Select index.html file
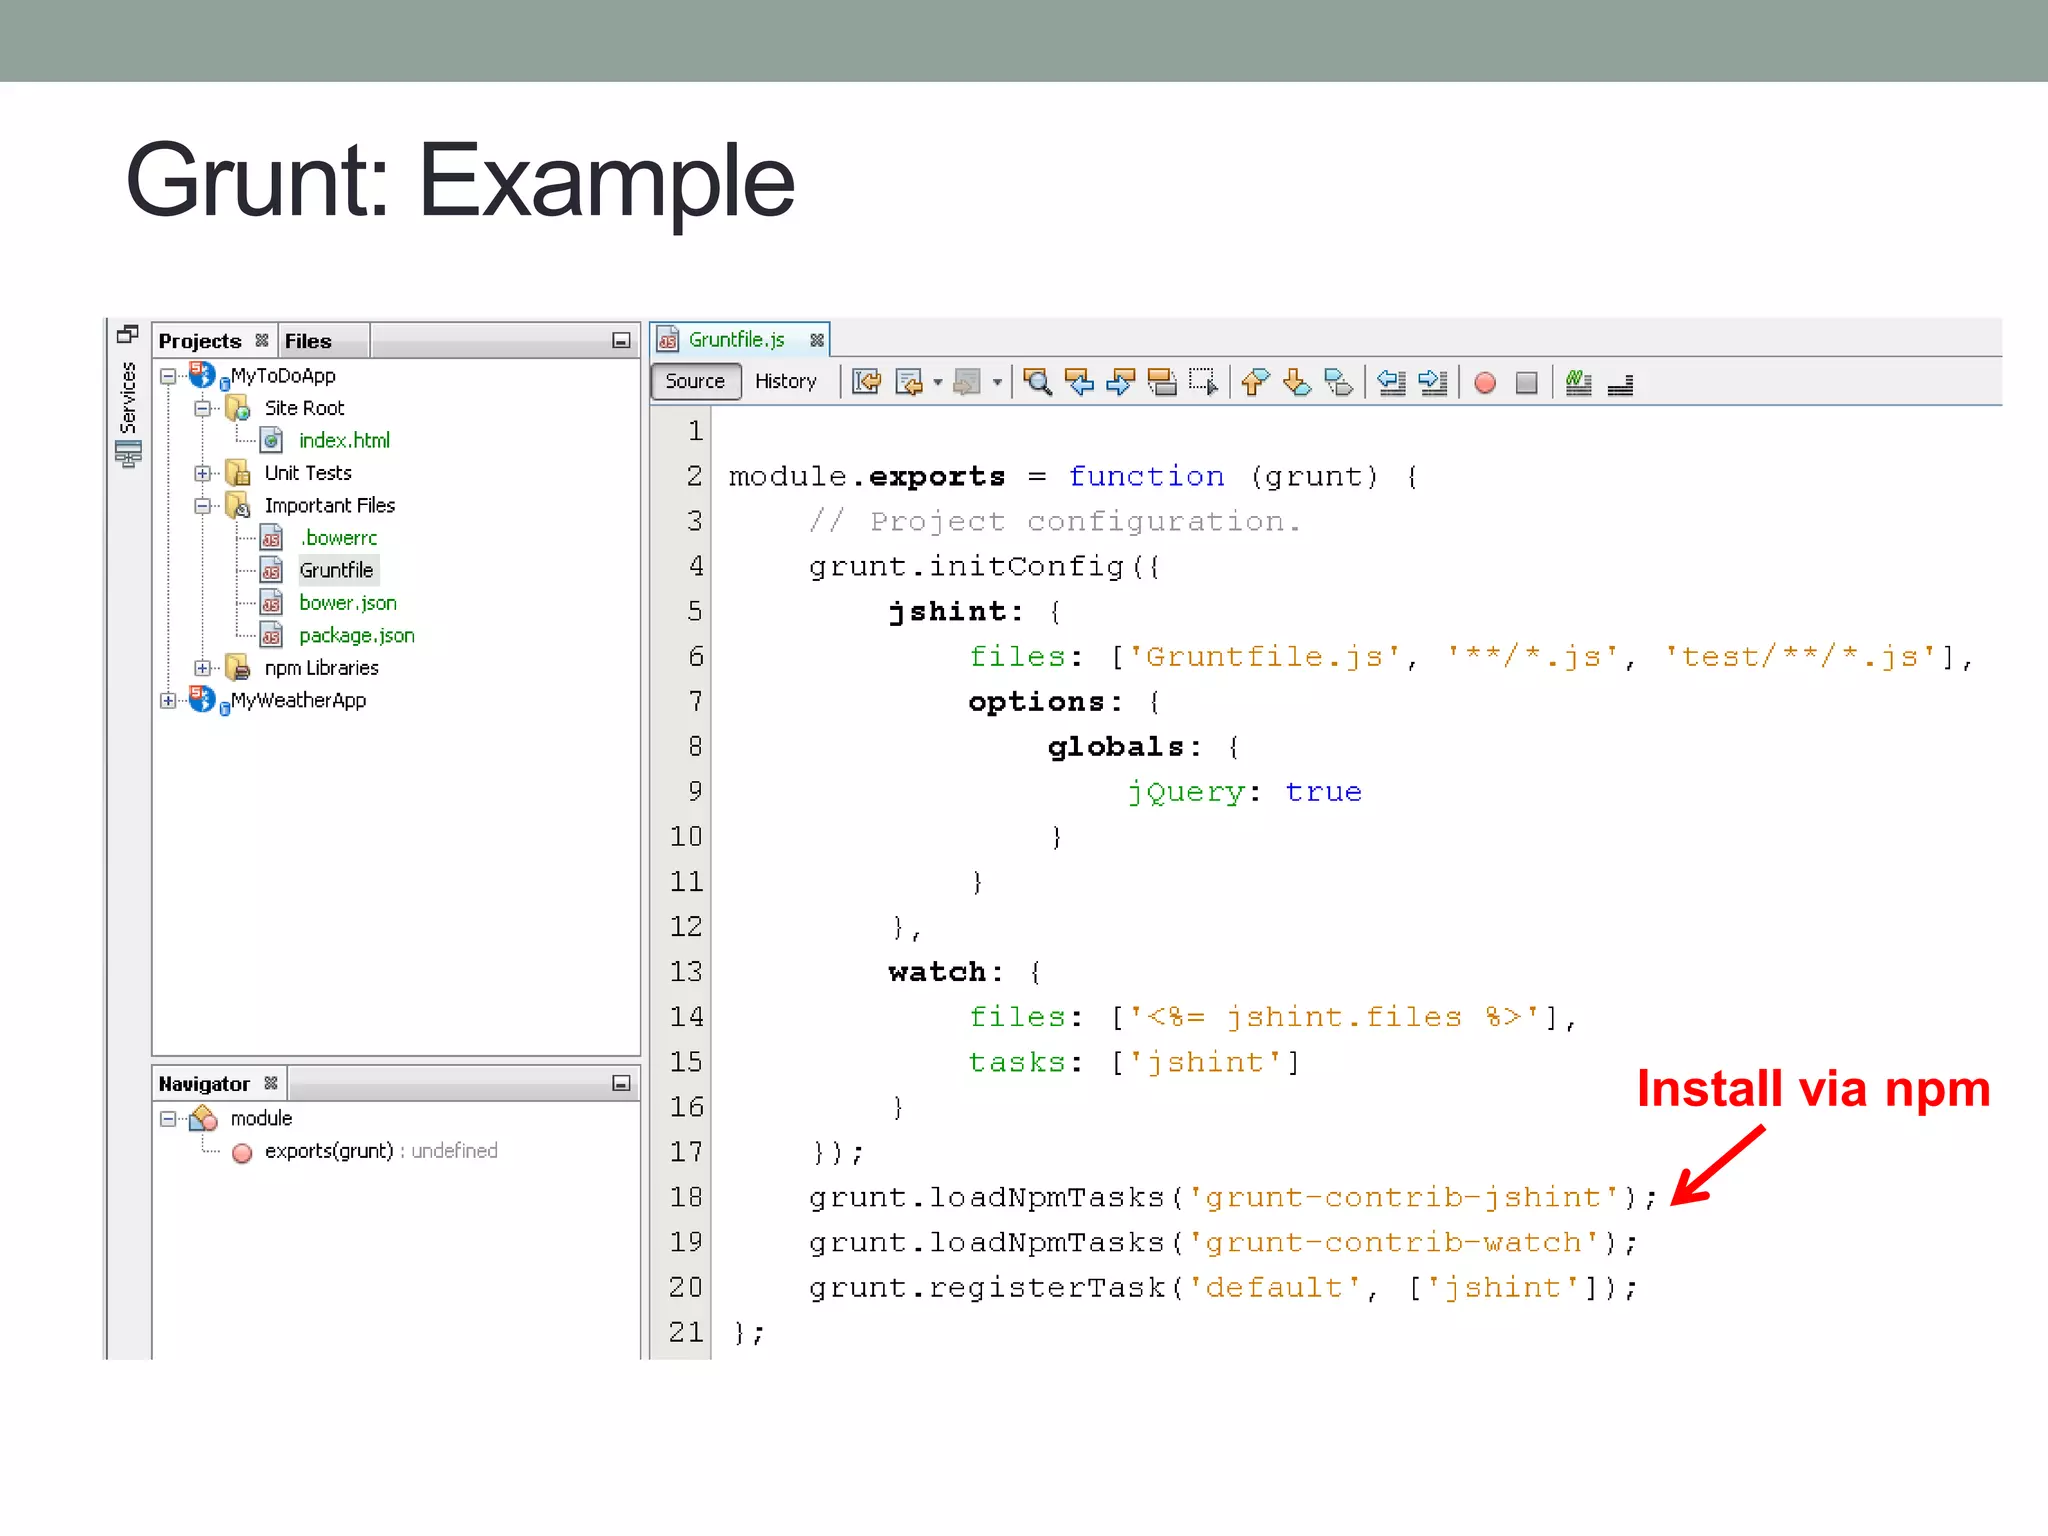 pos(344,440)
